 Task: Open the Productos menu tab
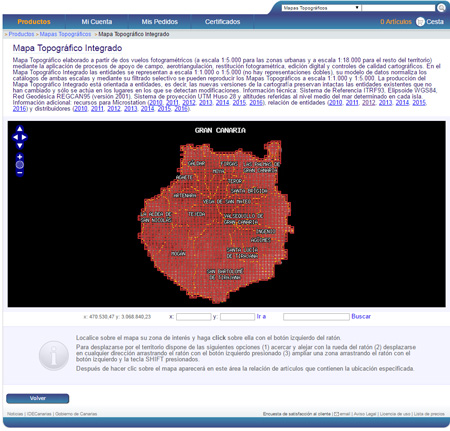click(x=34, y=22)
